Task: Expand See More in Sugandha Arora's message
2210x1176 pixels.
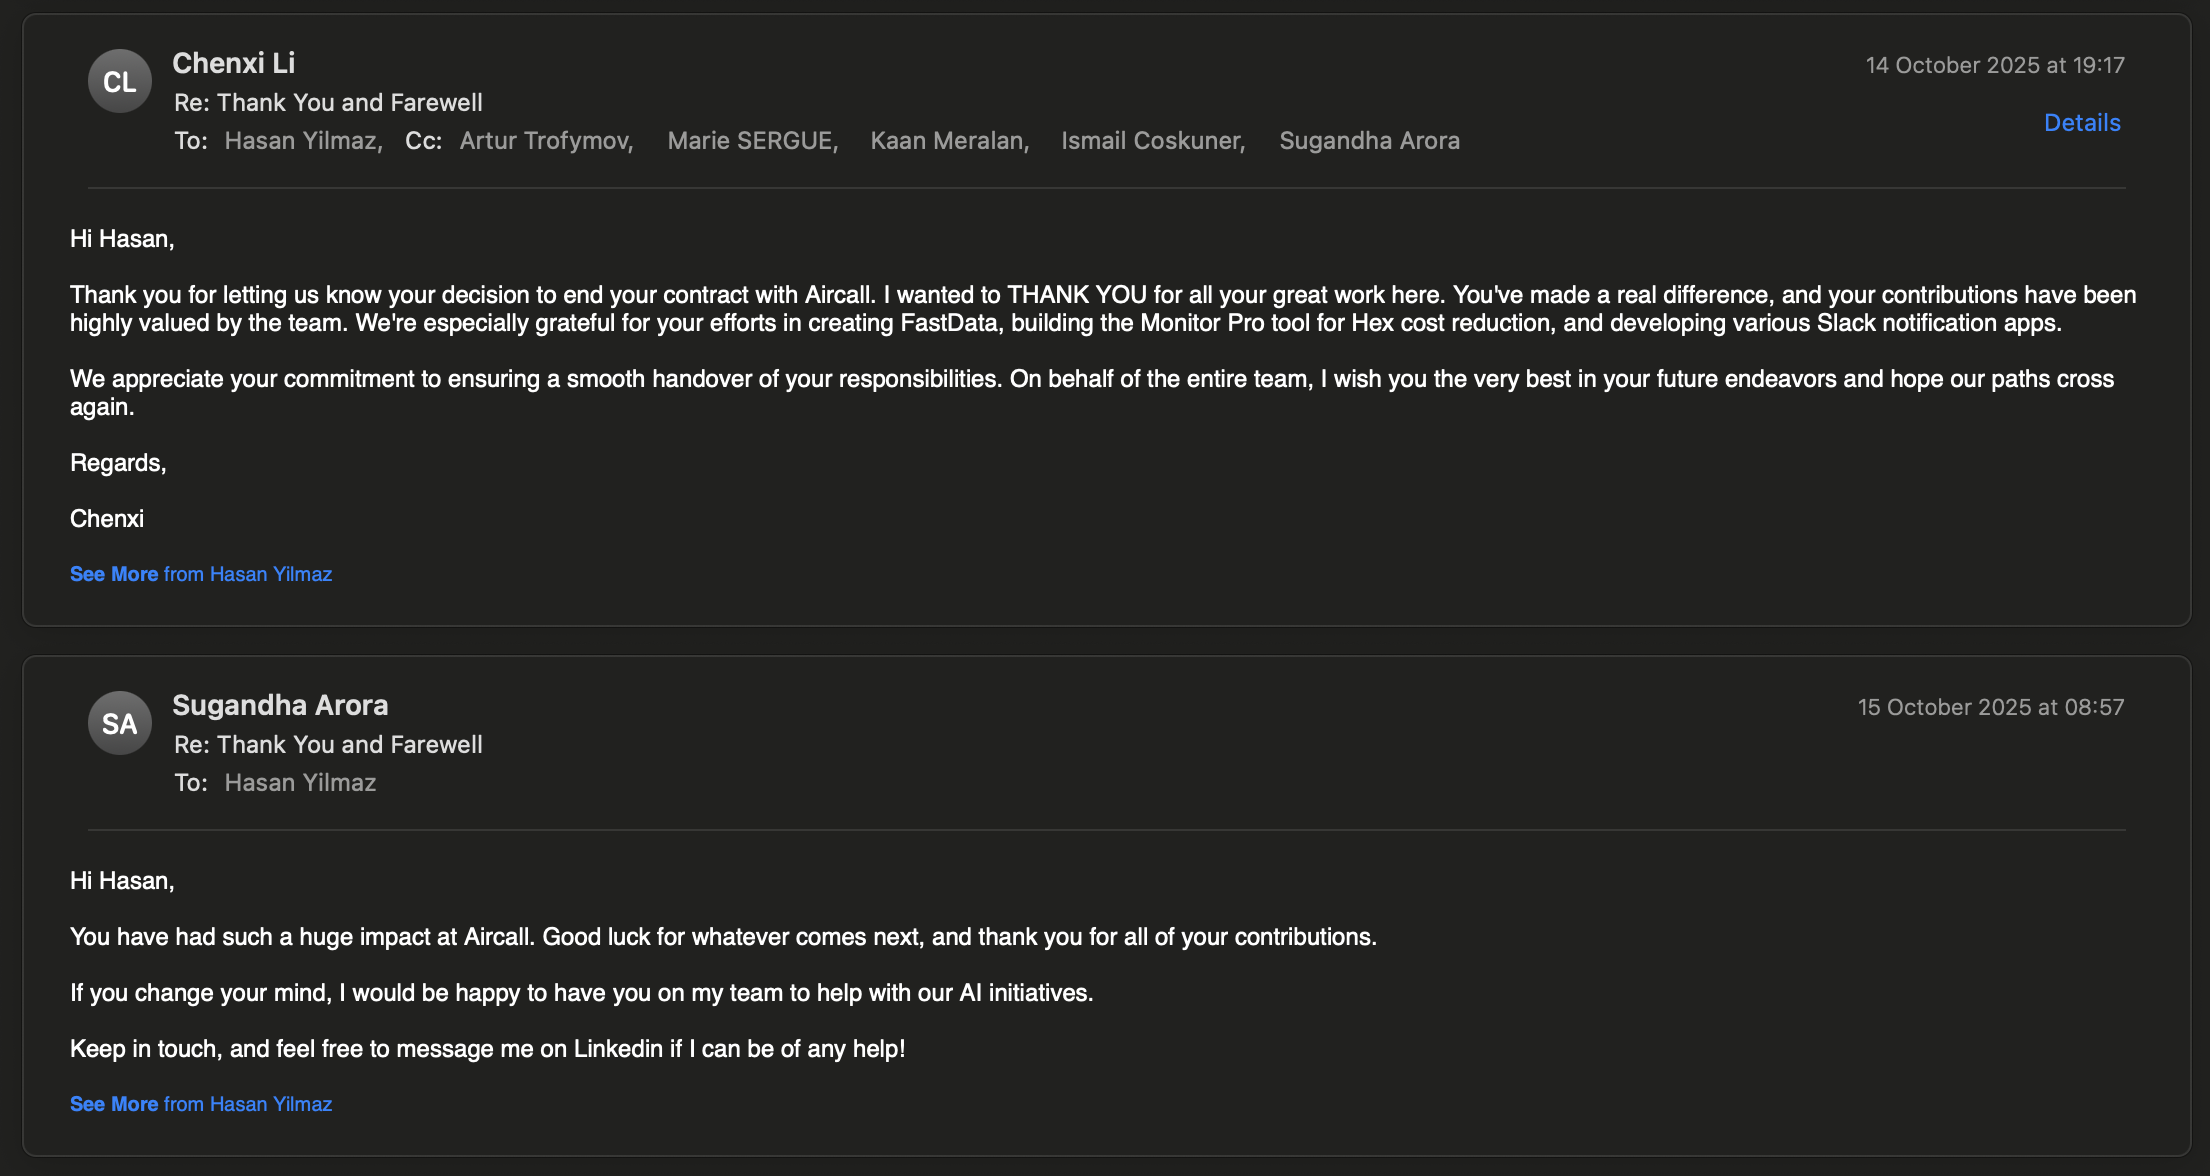Action: (114, 1104)
